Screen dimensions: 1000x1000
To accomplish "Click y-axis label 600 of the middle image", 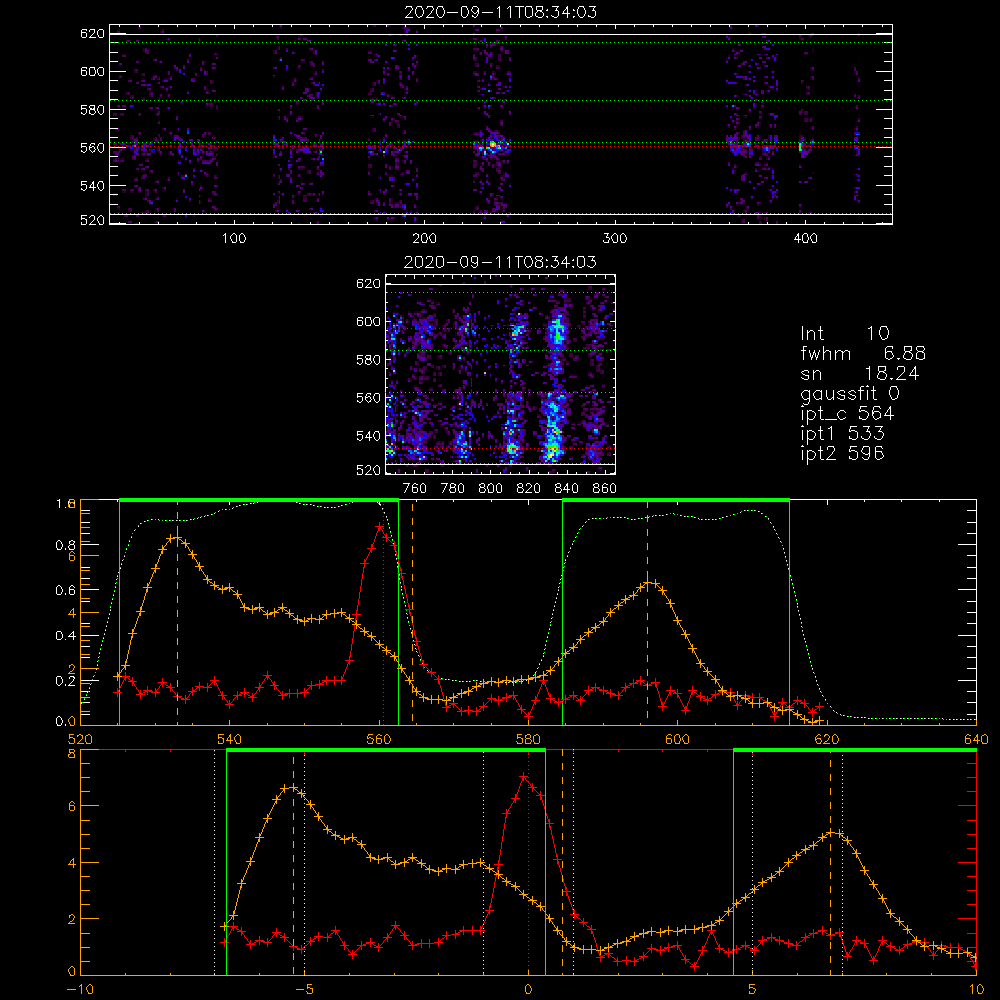I will (369, 321).
